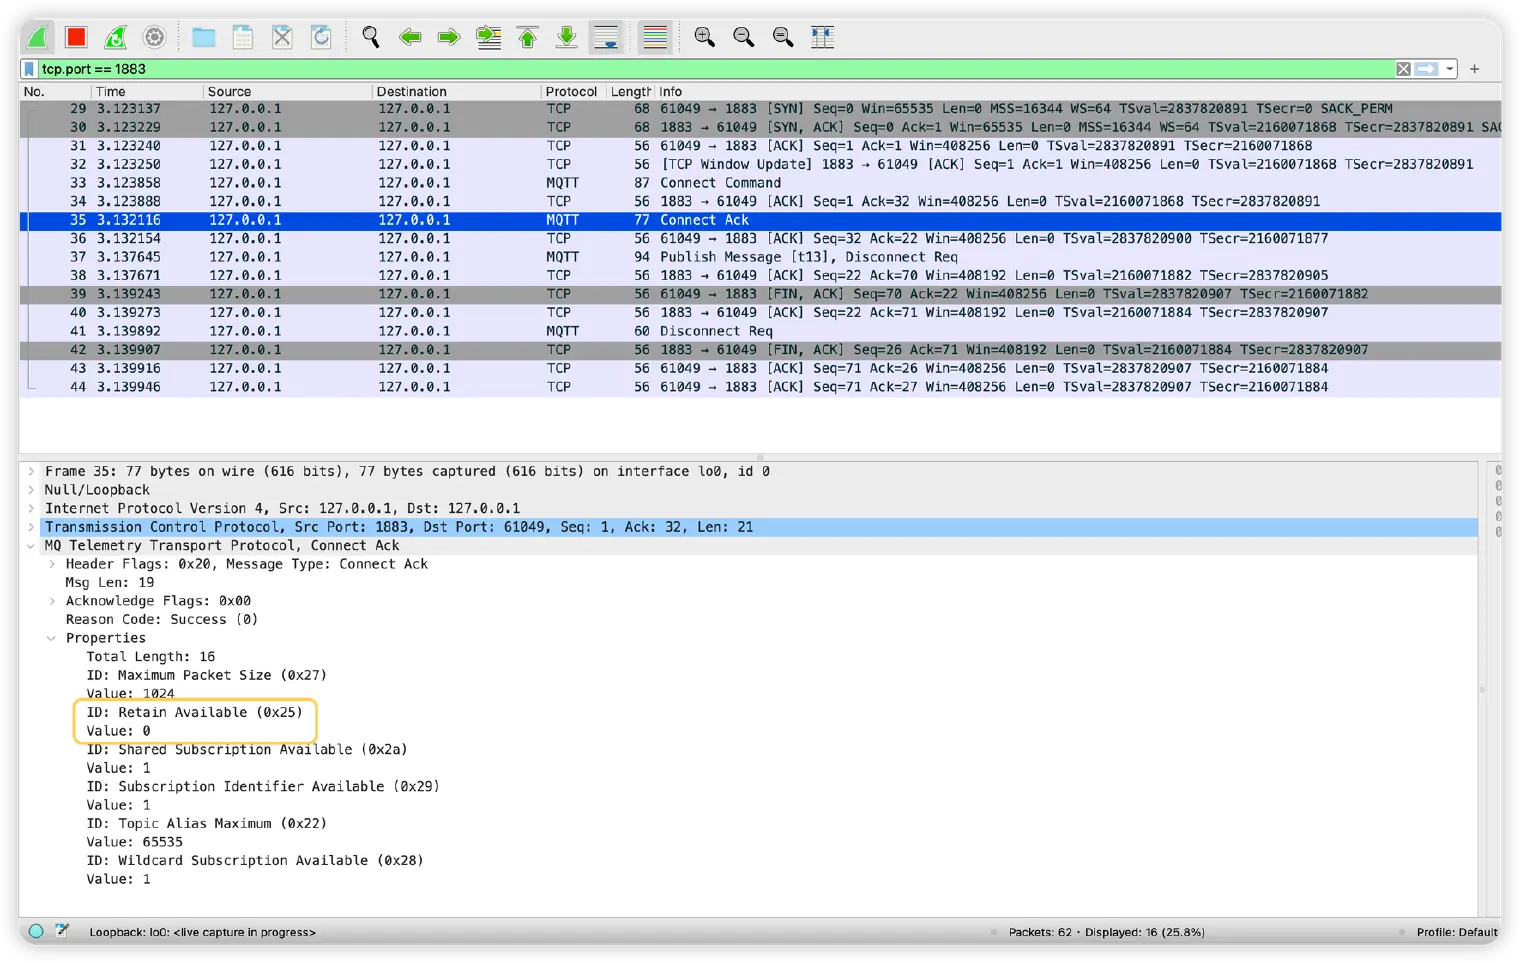Expand Internet Protocol Version 4 details
The image size is (1520, 963).
(31, 508)
